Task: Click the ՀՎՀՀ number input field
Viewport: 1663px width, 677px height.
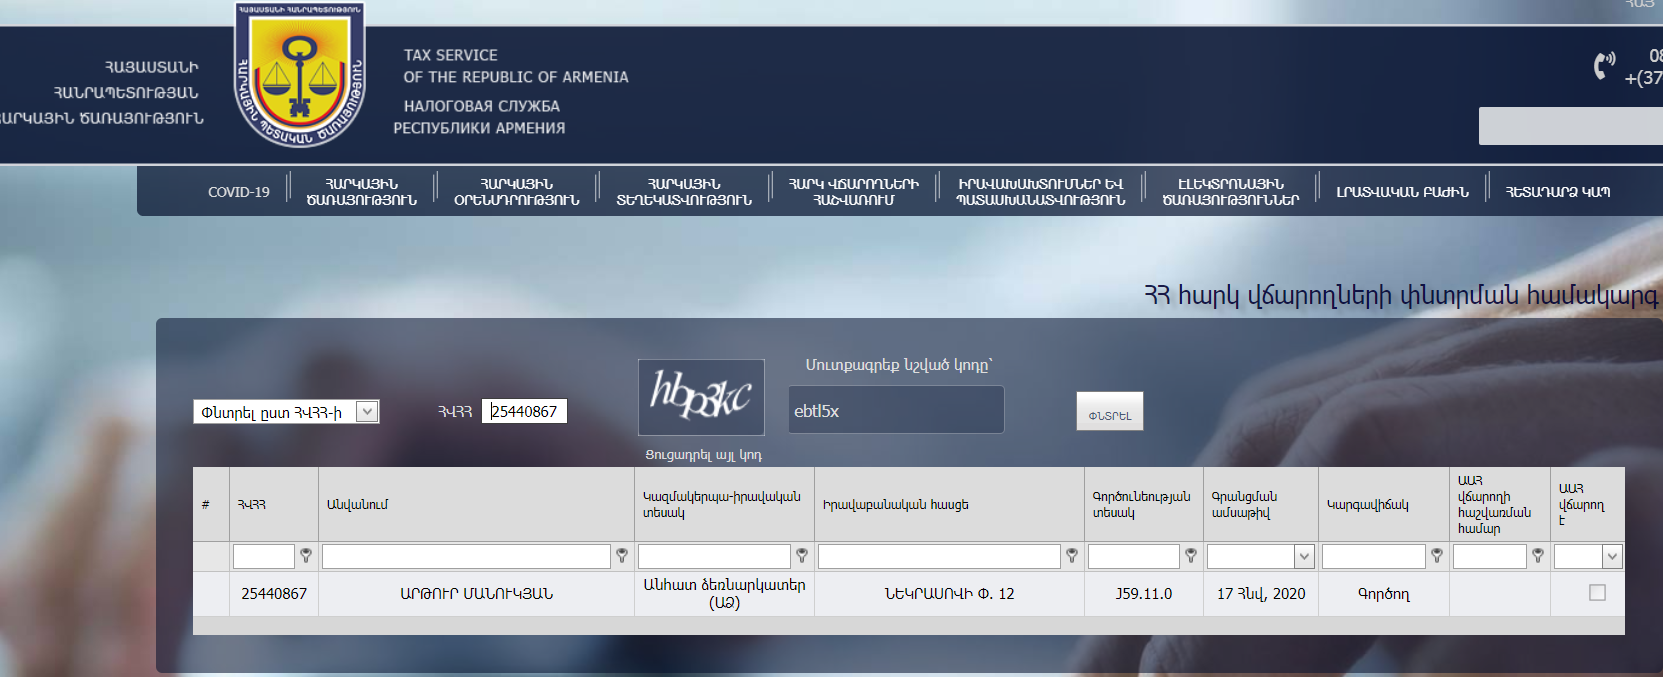Action: [x=525, y=412]
